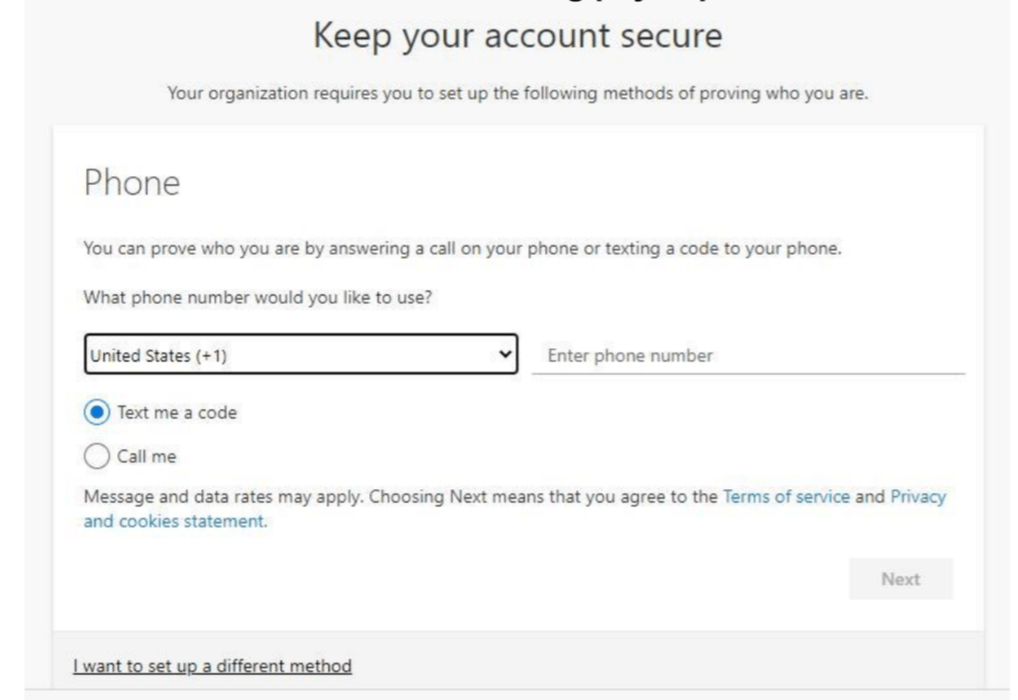Click the "You can prove who you are" description
The image size is (1018, 700).
tap(462, 249)
